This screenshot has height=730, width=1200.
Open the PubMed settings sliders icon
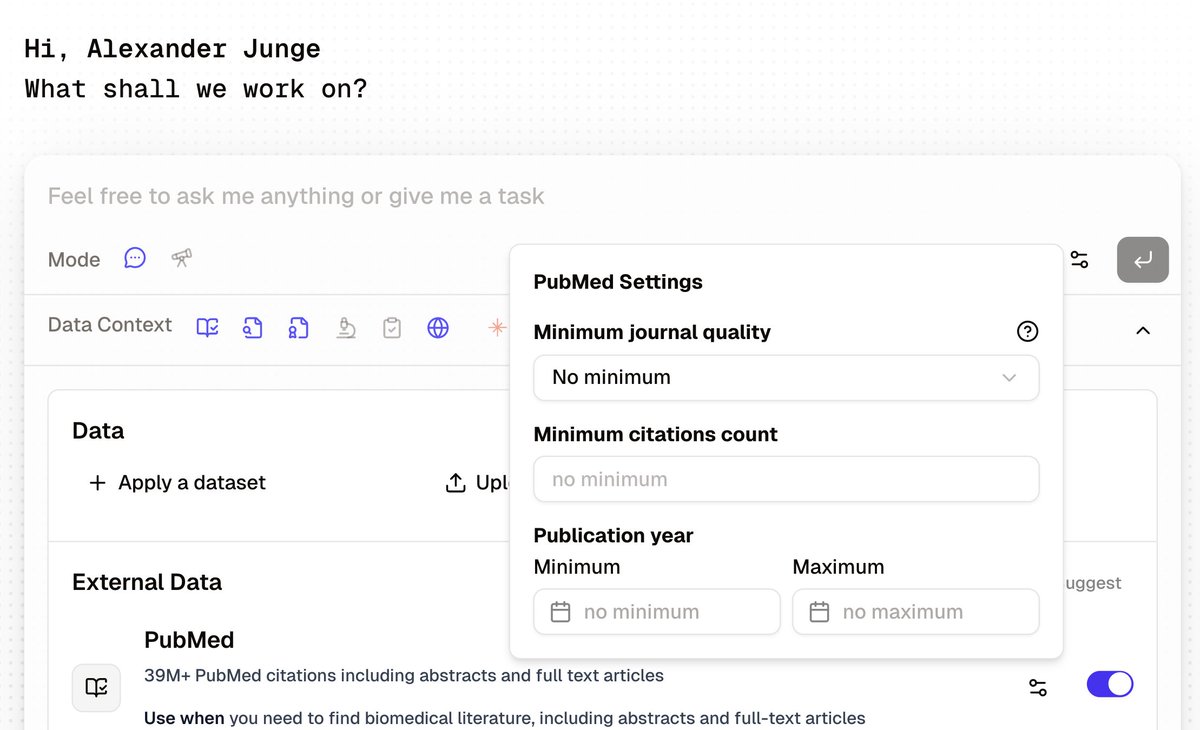1038,687
